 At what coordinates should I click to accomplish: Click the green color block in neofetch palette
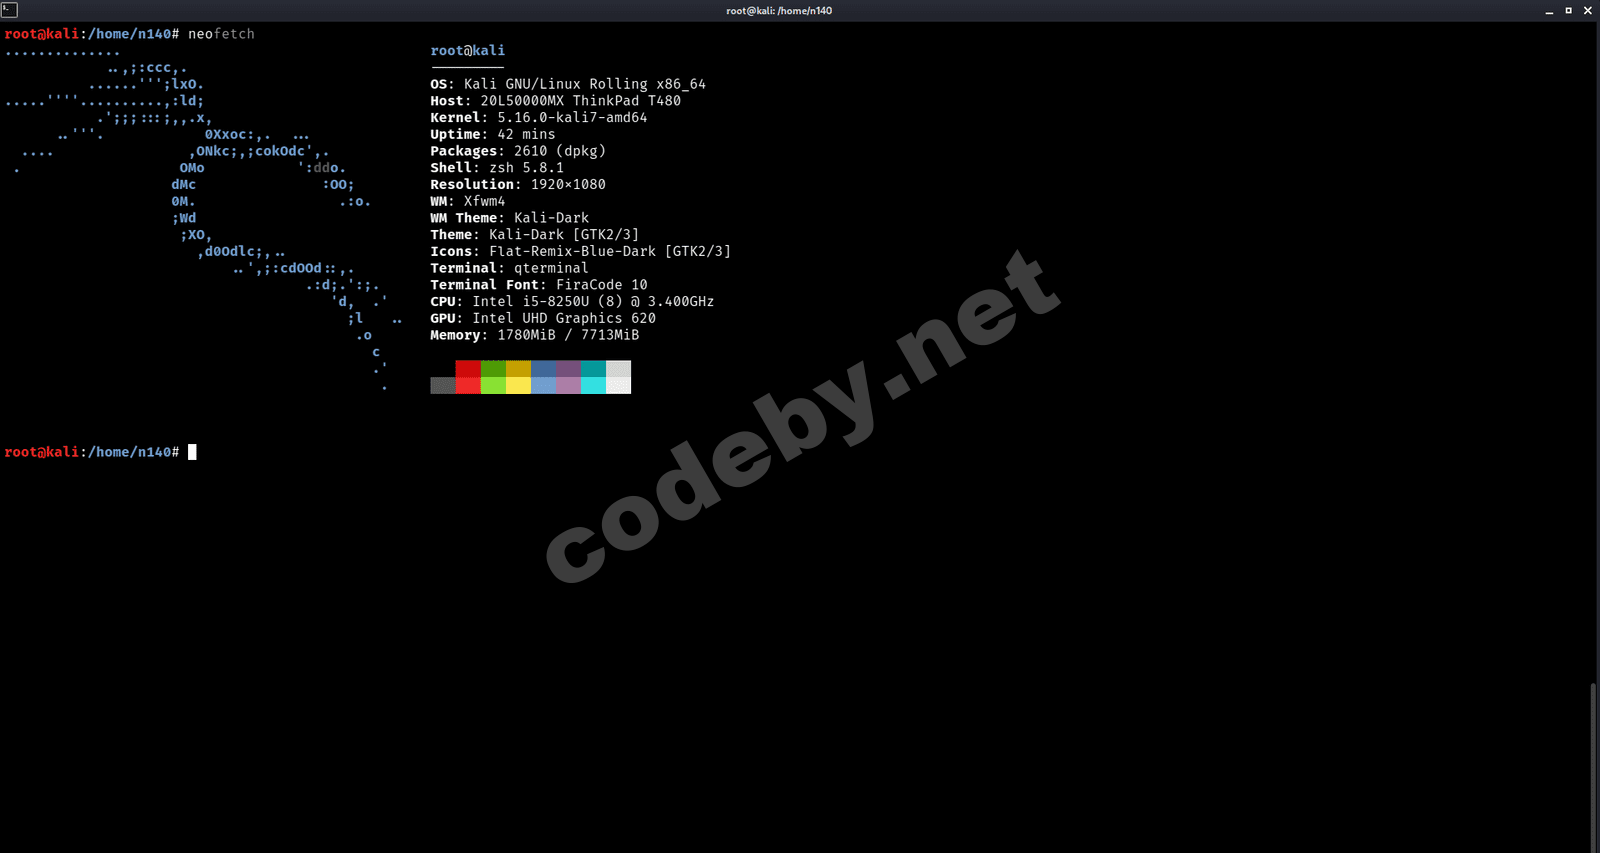(493, 377)
